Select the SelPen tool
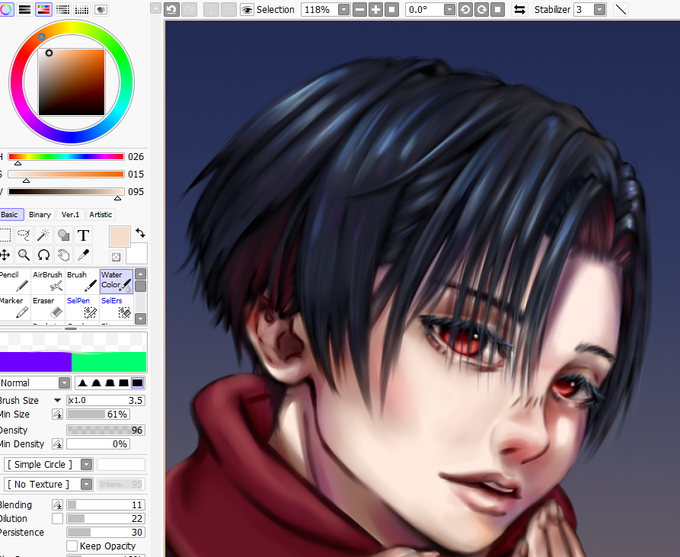 pyautogui.click(x=82, y=307)
